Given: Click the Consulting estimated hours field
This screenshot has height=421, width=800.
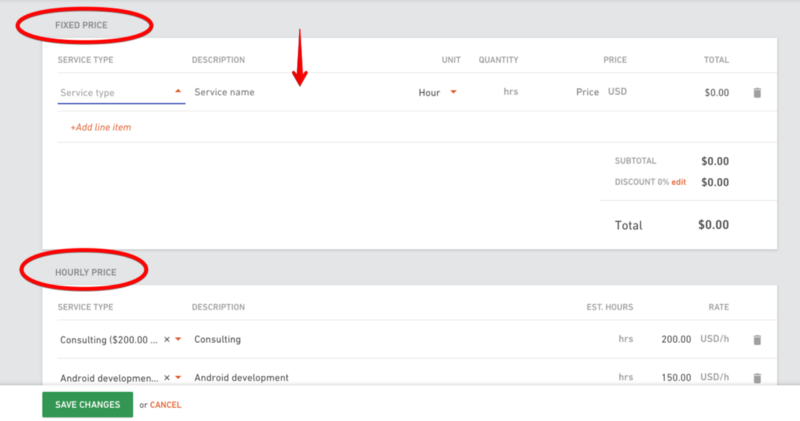Looking at the screenshot, I should click(612, 339).
